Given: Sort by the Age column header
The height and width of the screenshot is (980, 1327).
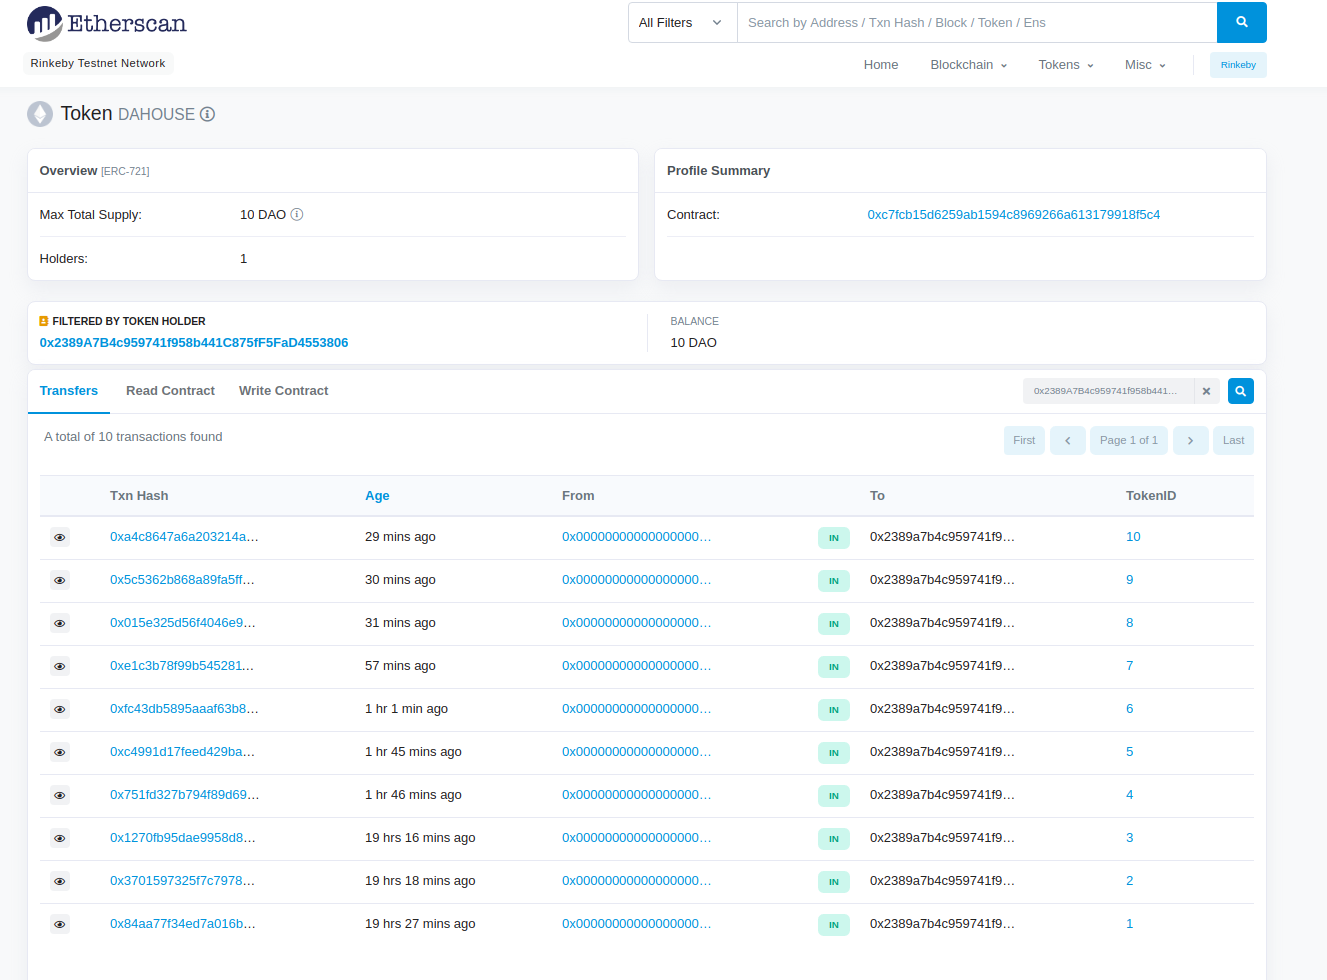Looking at the screenshot, I should pos(377,496).
